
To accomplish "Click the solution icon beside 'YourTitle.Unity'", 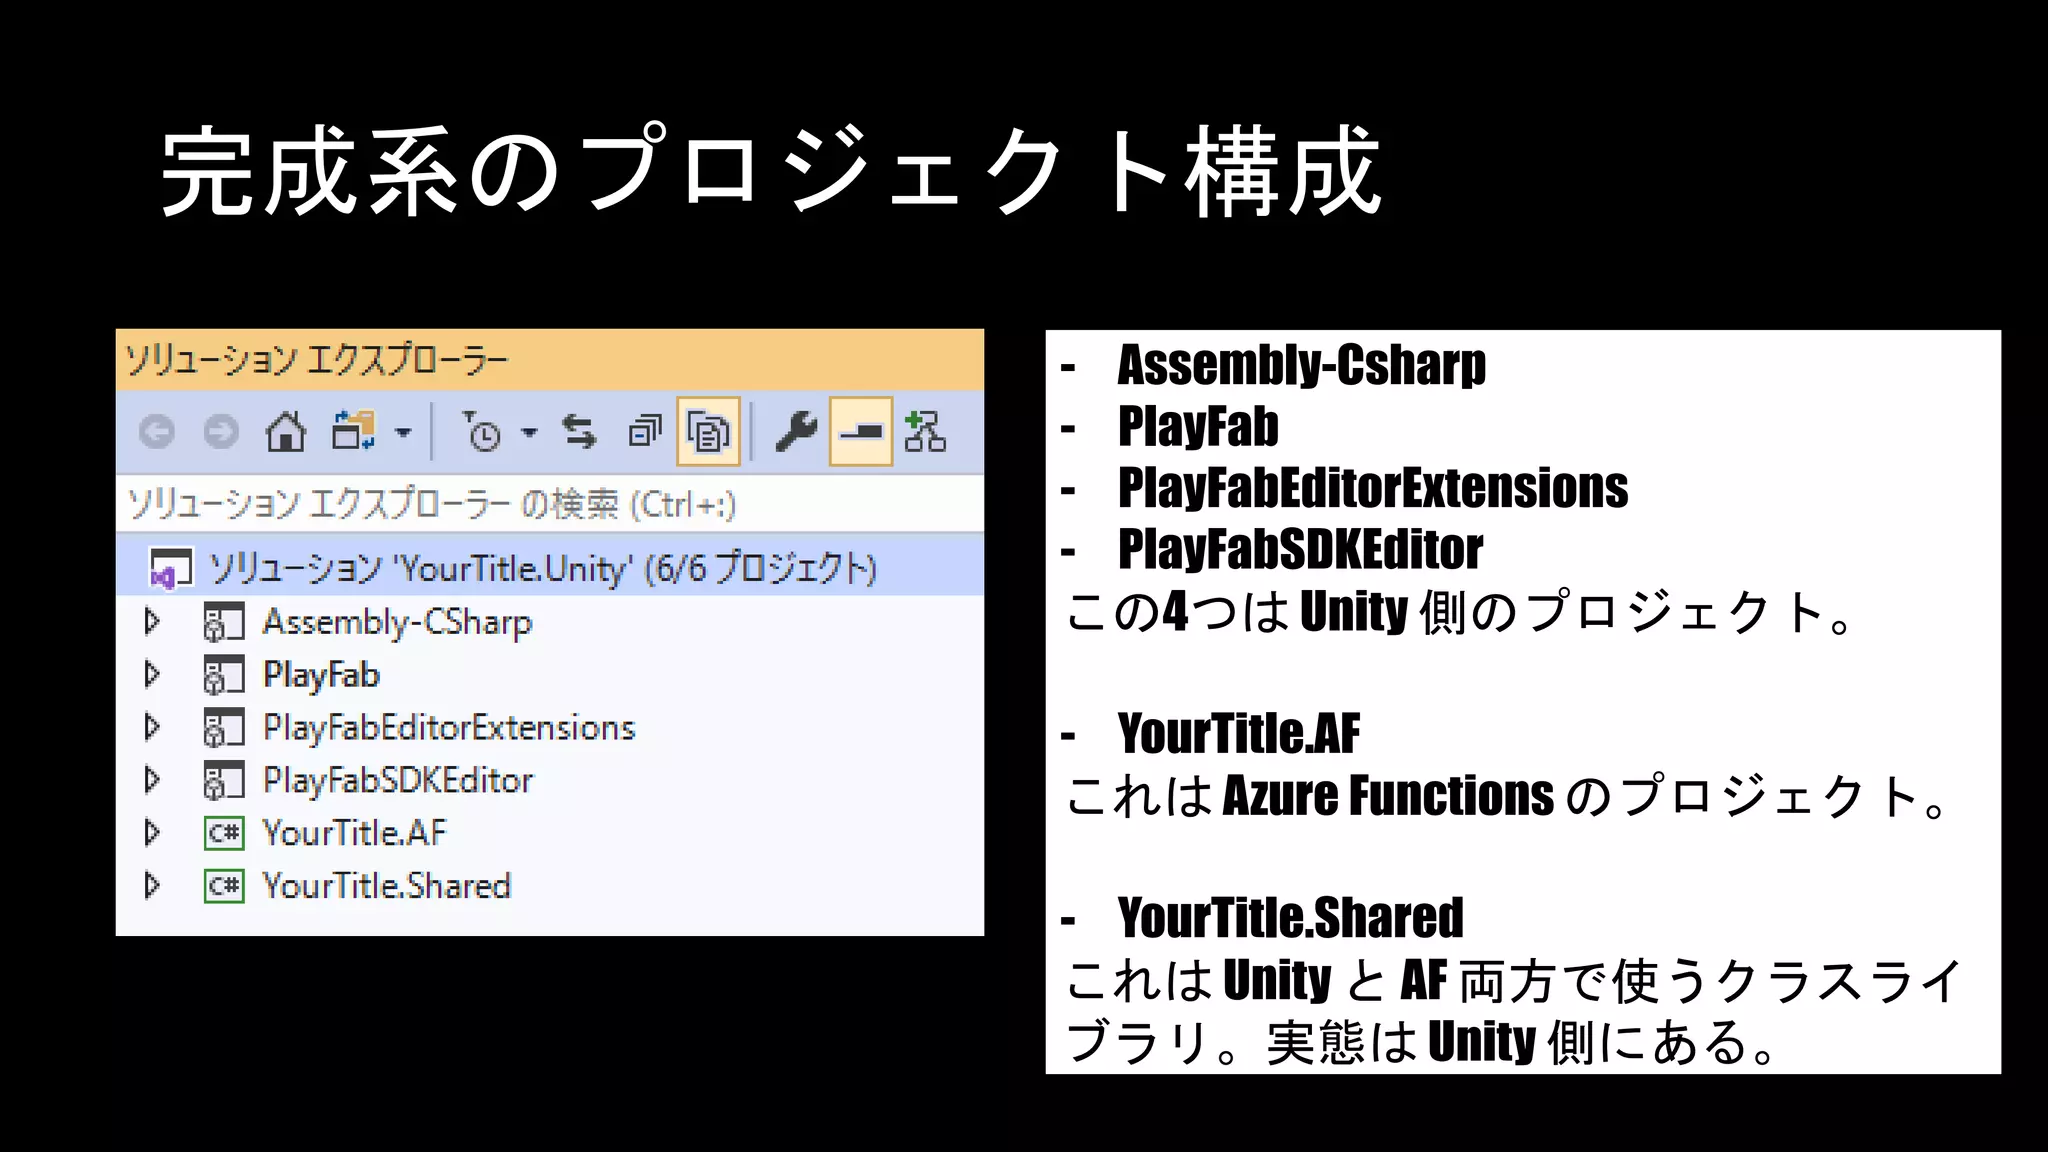I will 170,569.
